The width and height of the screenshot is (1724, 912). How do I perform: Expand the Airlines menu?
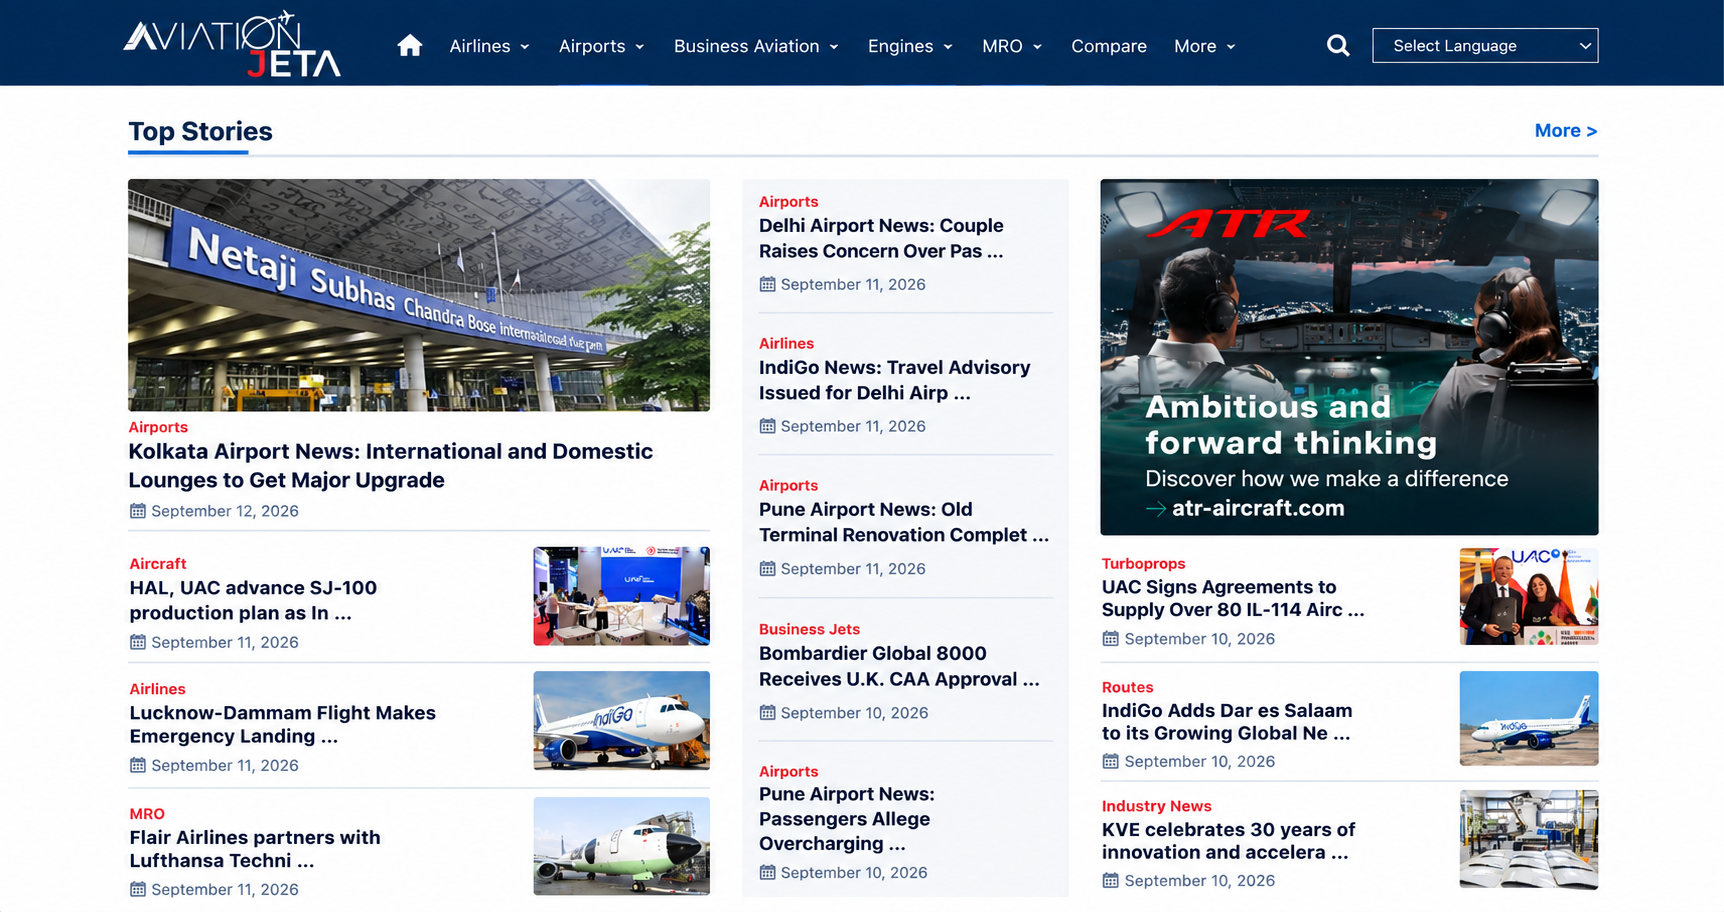tap(490, 46)
